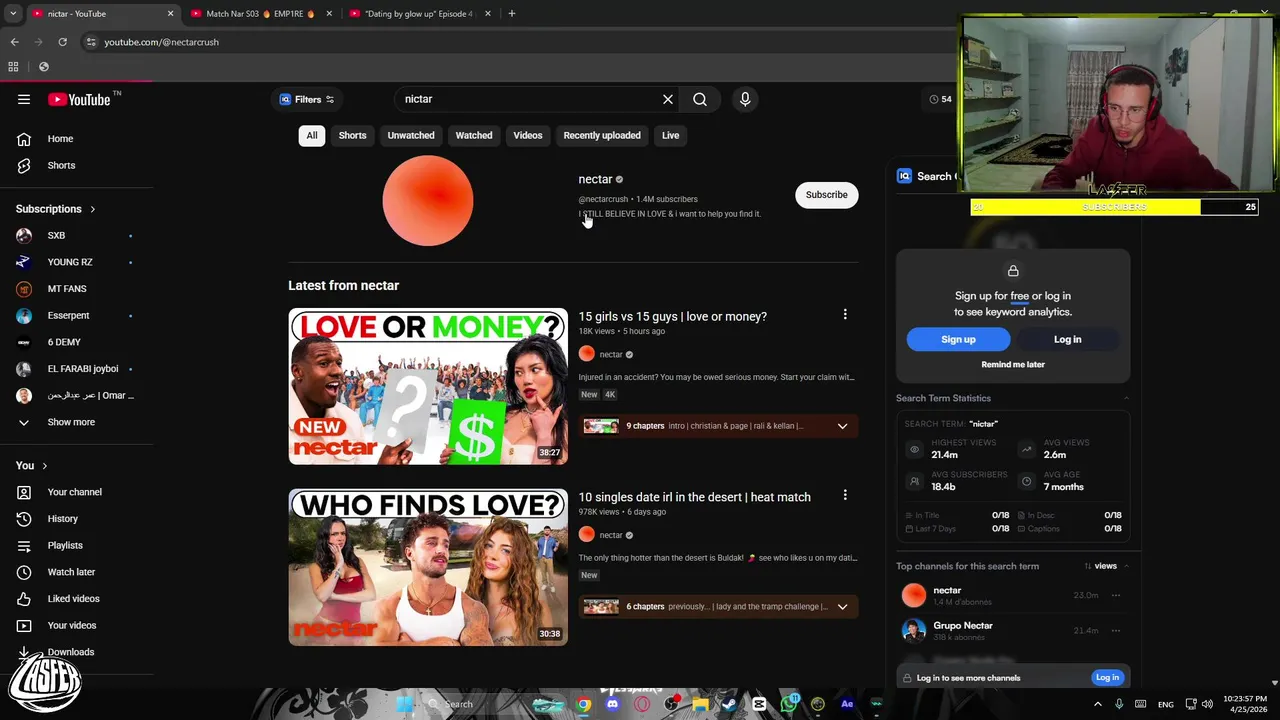Expand the 6 chapters list
The image size is (1280, 720).
pos(842,607)
